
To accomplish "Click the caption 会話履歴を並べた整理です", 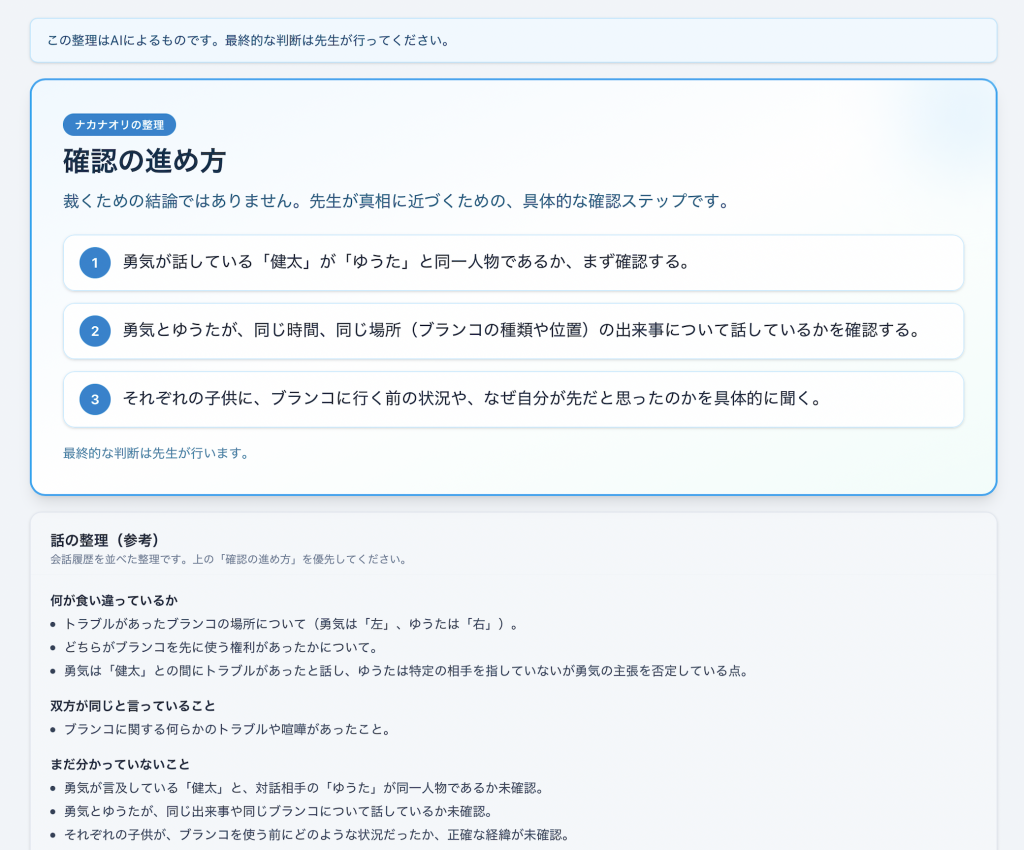I will 228,559.
